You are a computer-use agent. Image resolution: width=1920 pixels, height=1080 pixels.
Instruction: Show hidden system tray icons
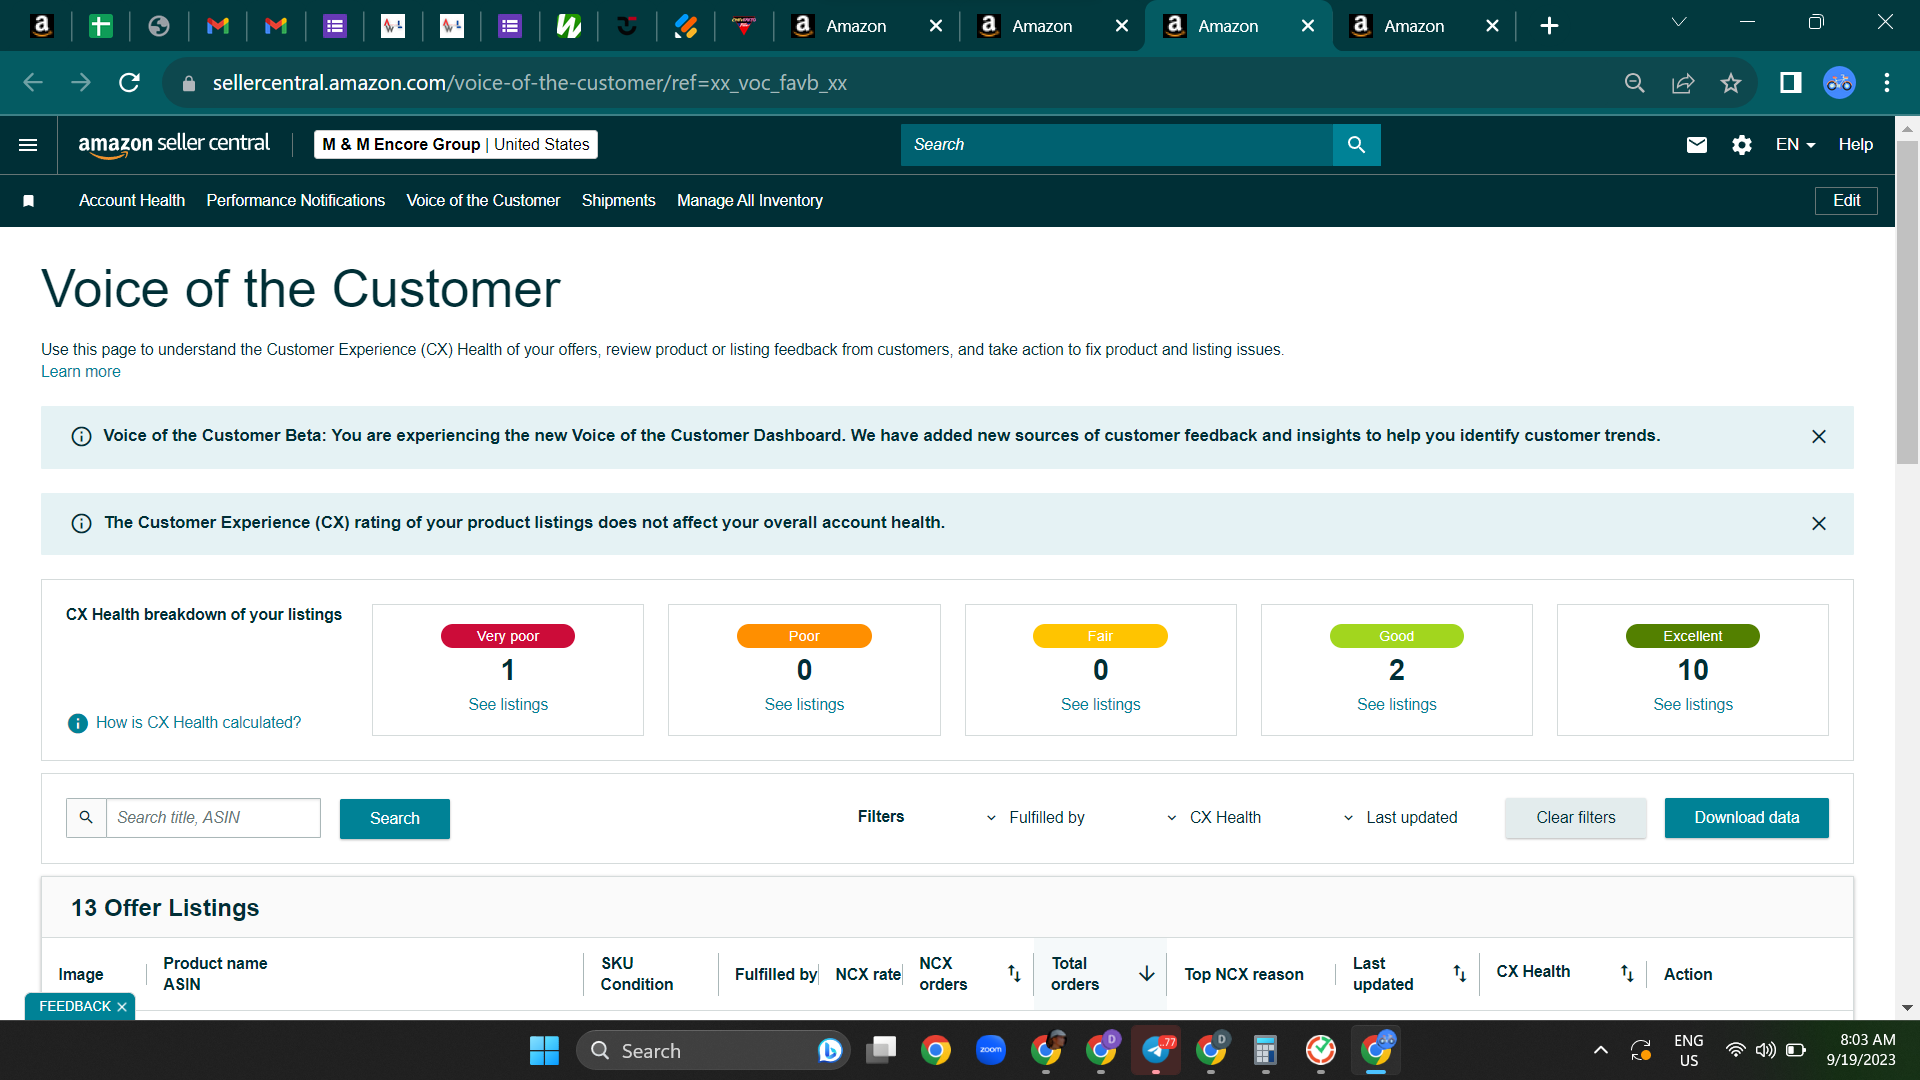coord(1601,1050)
